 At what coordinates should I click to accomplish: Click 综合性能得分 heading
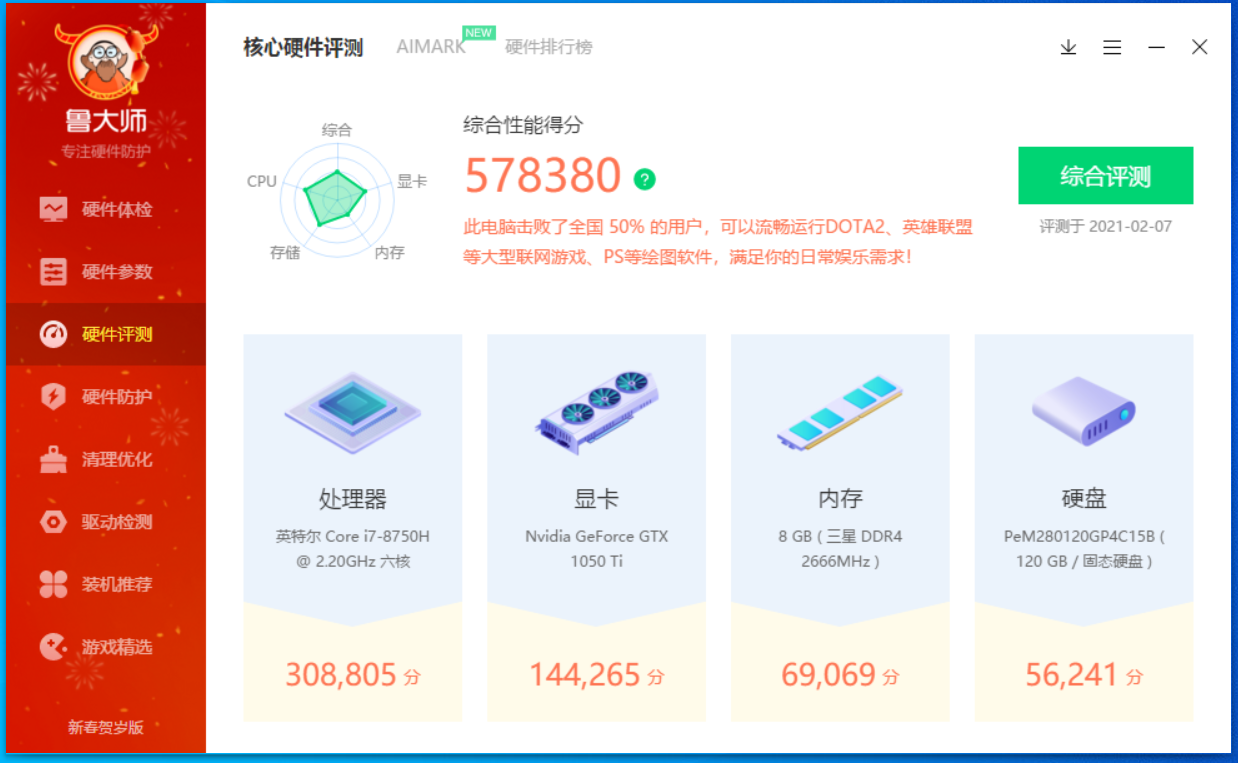click(523, 125)
